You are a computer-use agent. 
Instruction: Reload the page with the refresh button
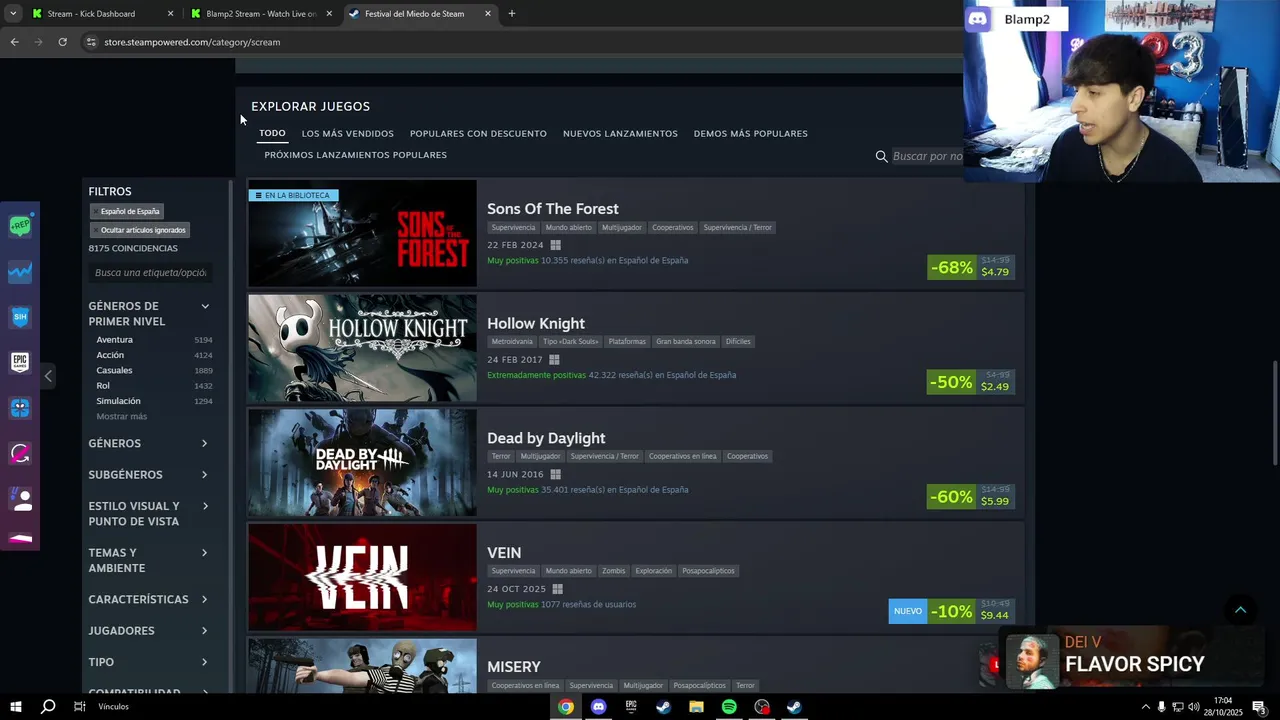point(62,42)
